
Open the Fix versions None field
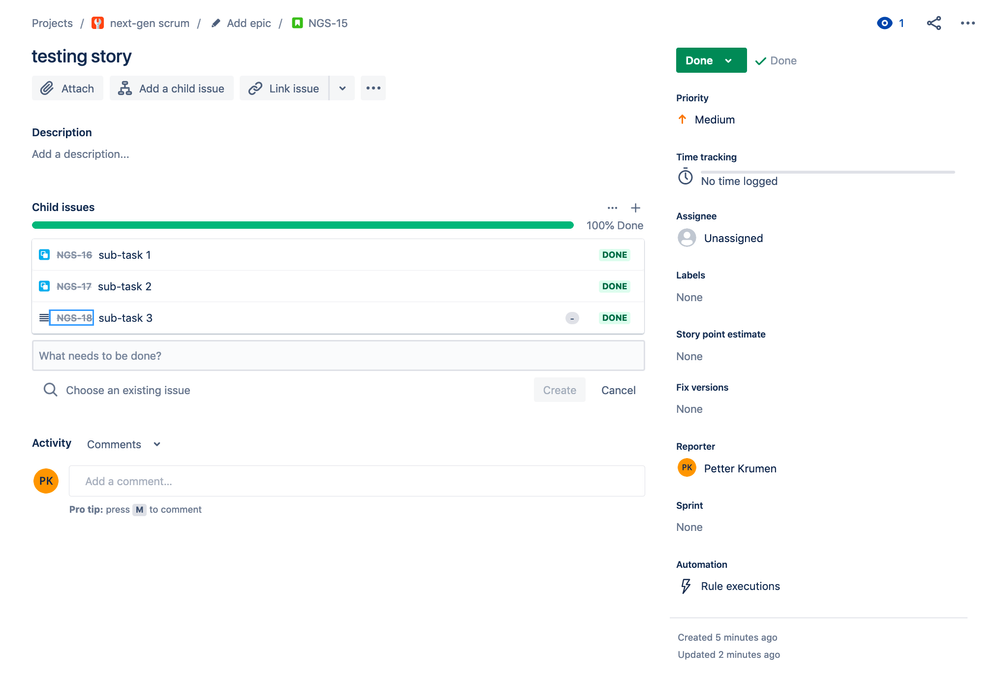point(689,410)
